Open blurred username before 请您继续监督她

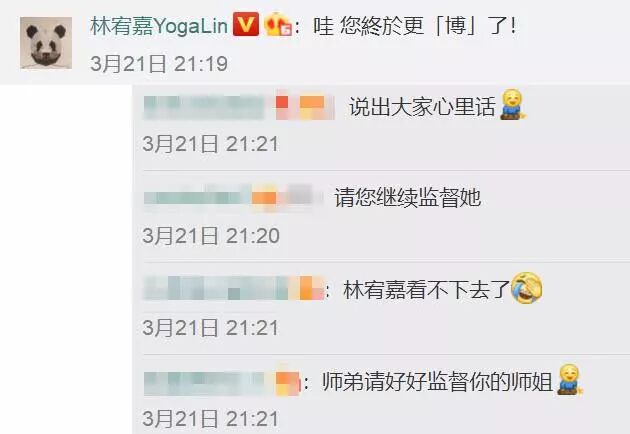pos(197,198)
